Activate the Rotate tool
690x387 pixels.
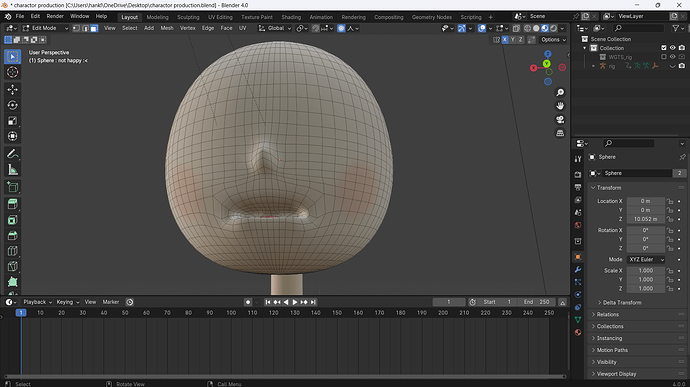pyautogui.click(x=12, y=105)
